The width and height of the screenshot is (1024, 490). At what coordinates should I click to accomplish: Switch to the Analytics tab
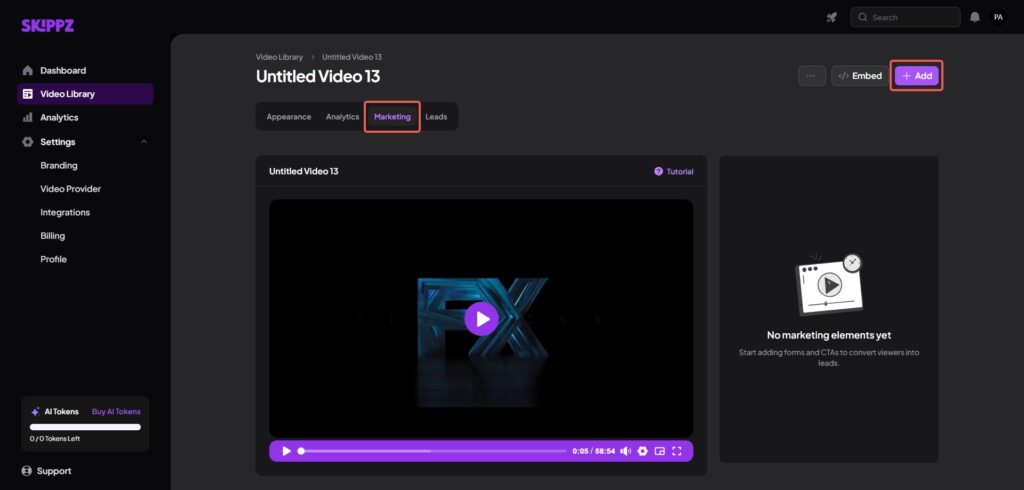343,117
